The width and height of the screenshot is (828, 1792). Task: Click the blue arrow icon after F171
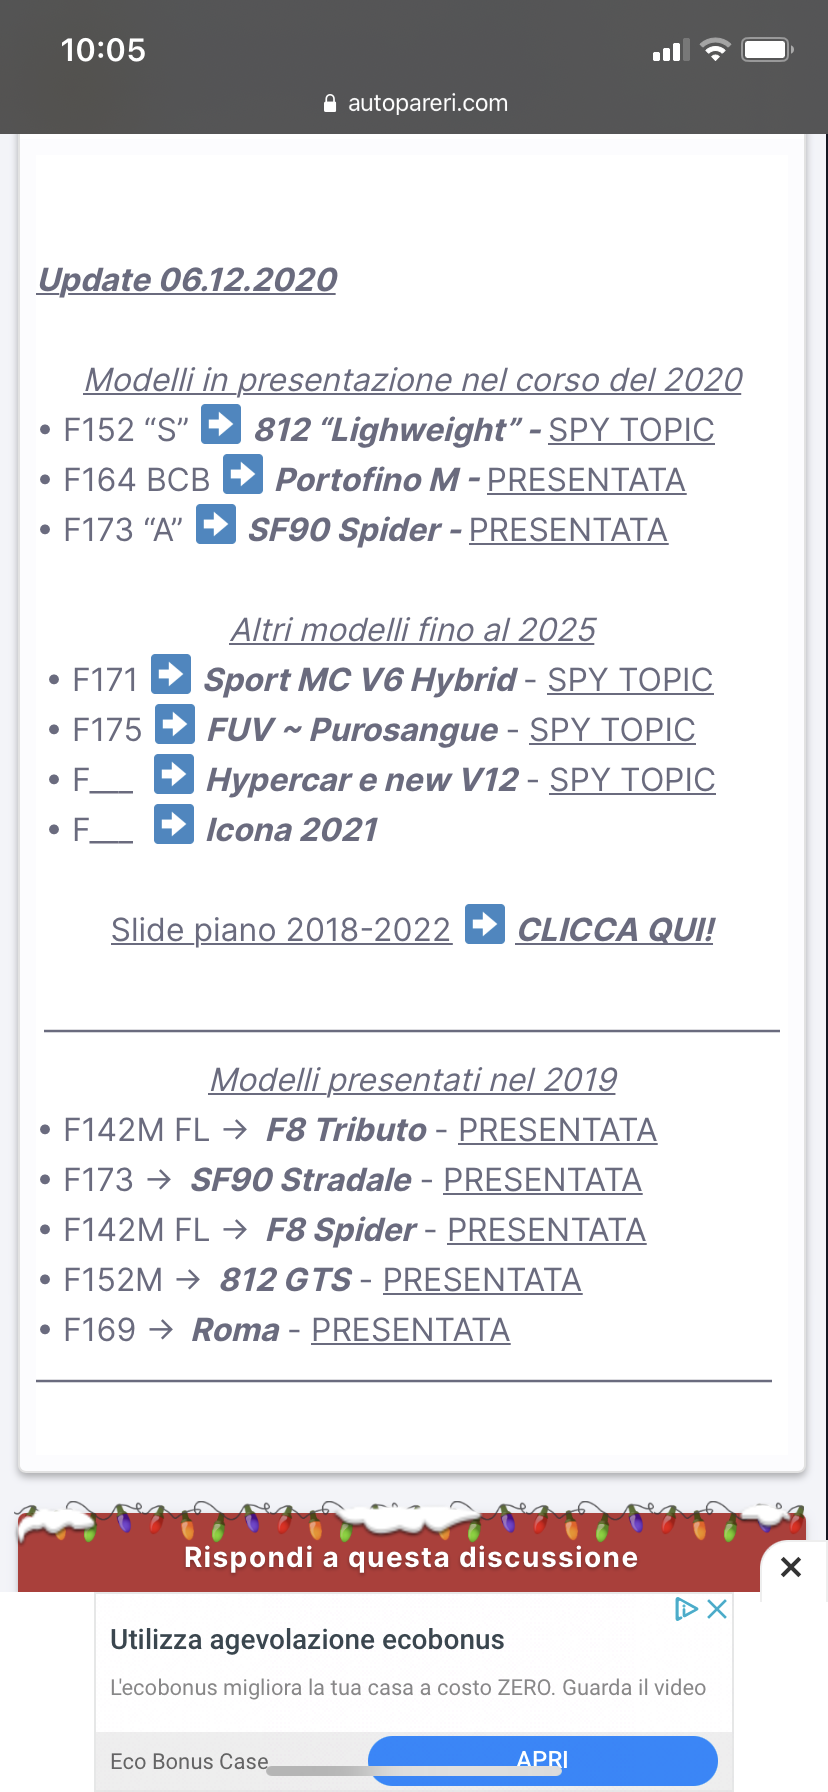pyautogui.click(x=171, y=674)
